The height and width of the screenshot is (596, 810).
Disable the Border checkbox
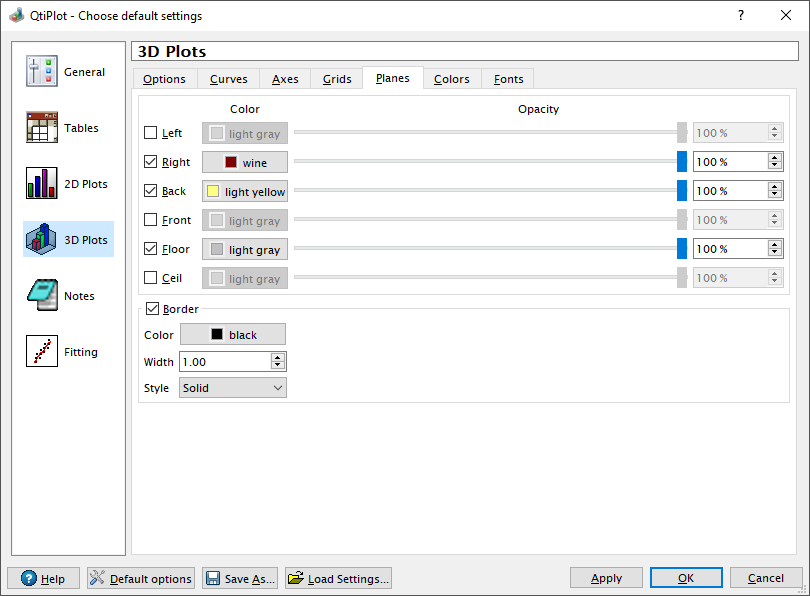pos(153,309)
